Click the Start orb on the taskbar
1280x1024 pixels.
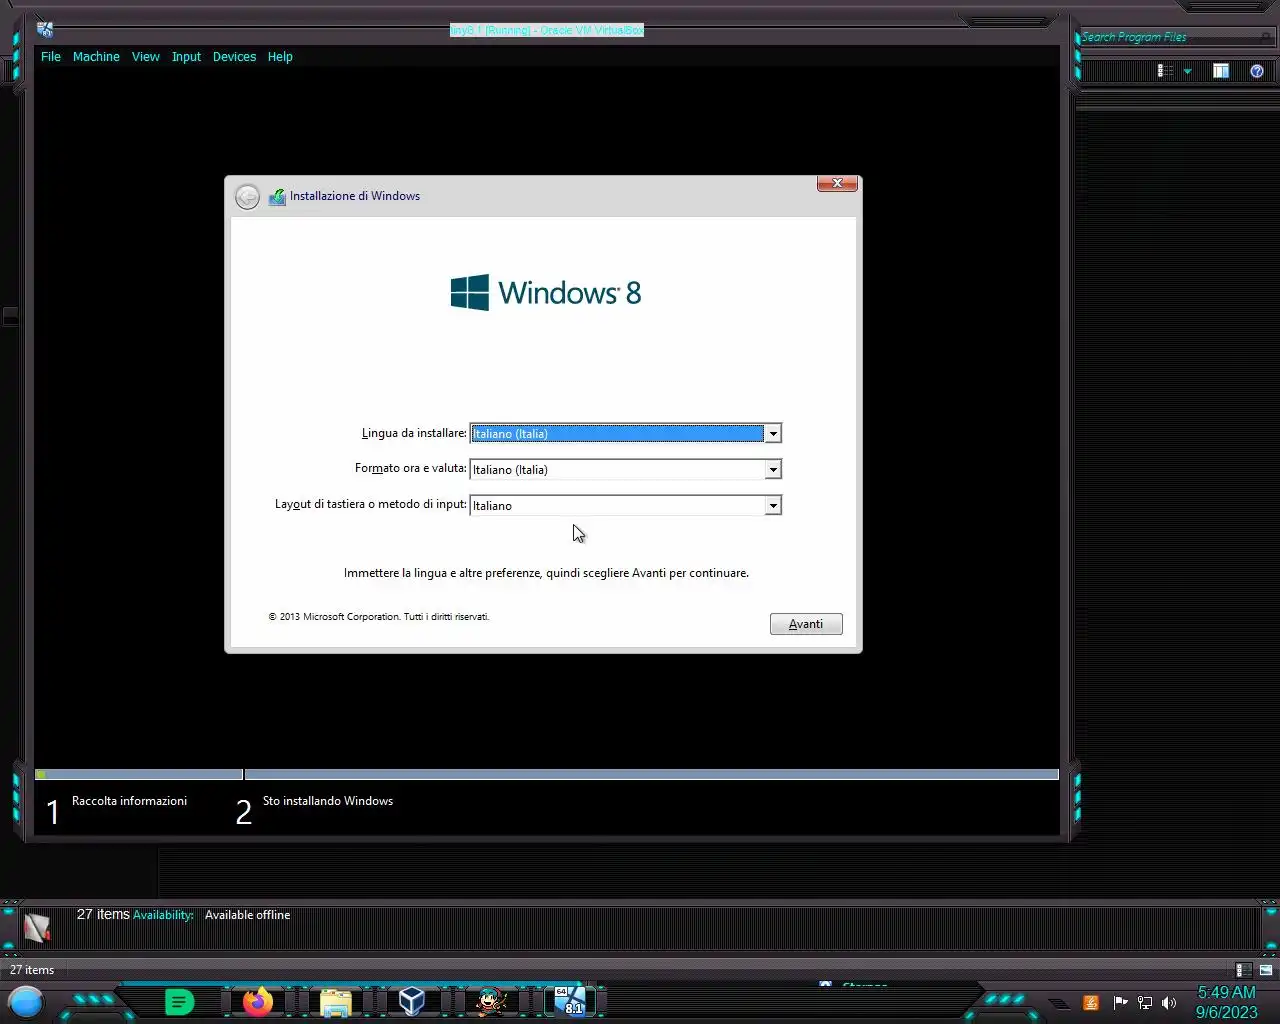point(26,1001)
